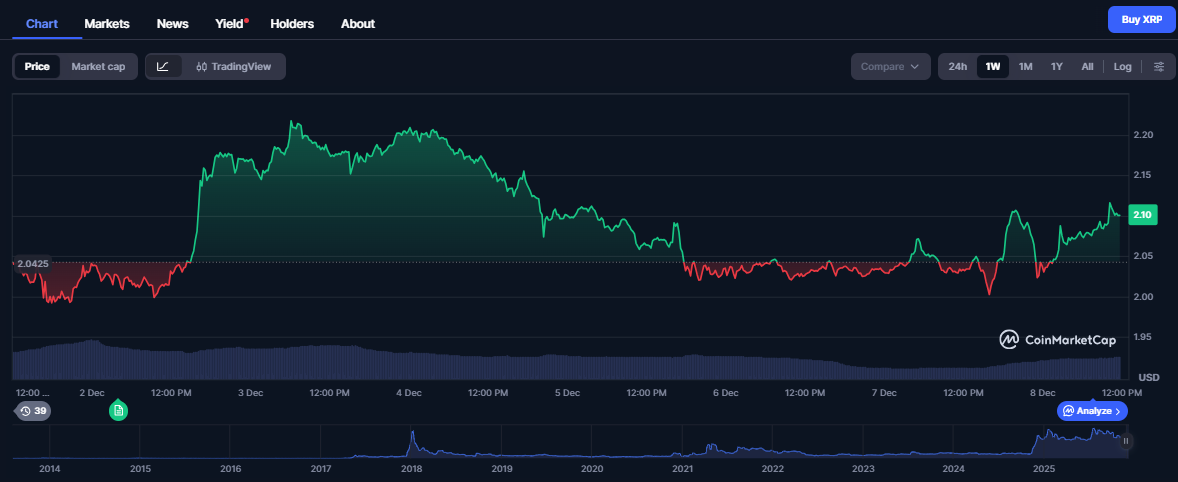The width and height of the screenshot is (1178, 482).
Task: Click the green document event marker
Action: (x=118, y=410)
